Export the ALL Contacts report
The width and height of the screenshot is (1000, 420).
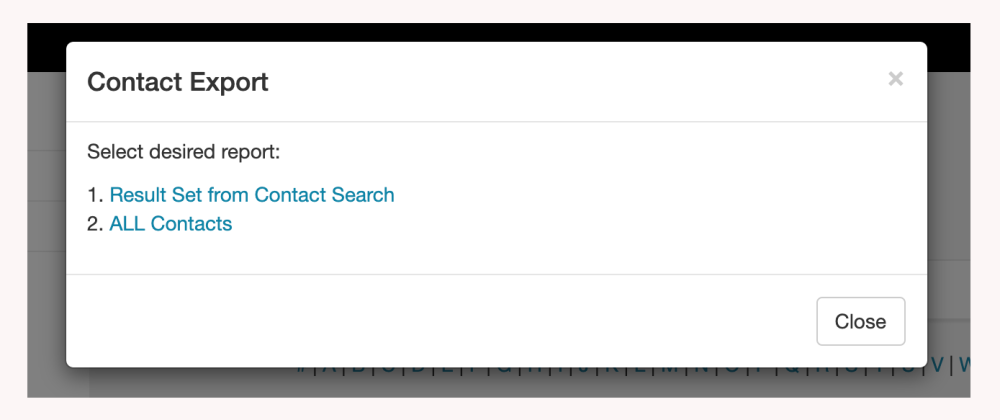[x=171, y=224]
